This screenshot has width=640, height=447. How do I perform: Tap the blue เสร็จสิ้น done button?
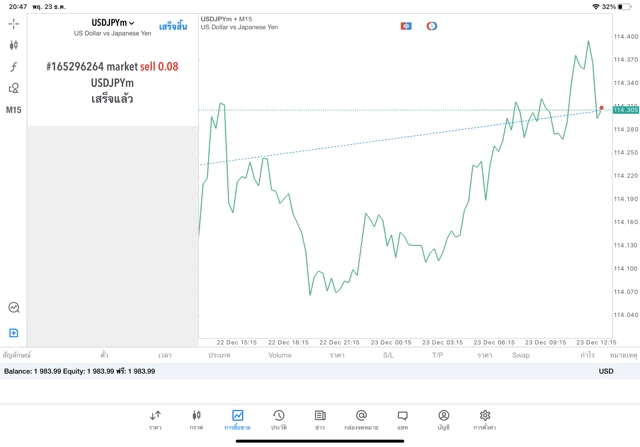click(x=173, y=27)
